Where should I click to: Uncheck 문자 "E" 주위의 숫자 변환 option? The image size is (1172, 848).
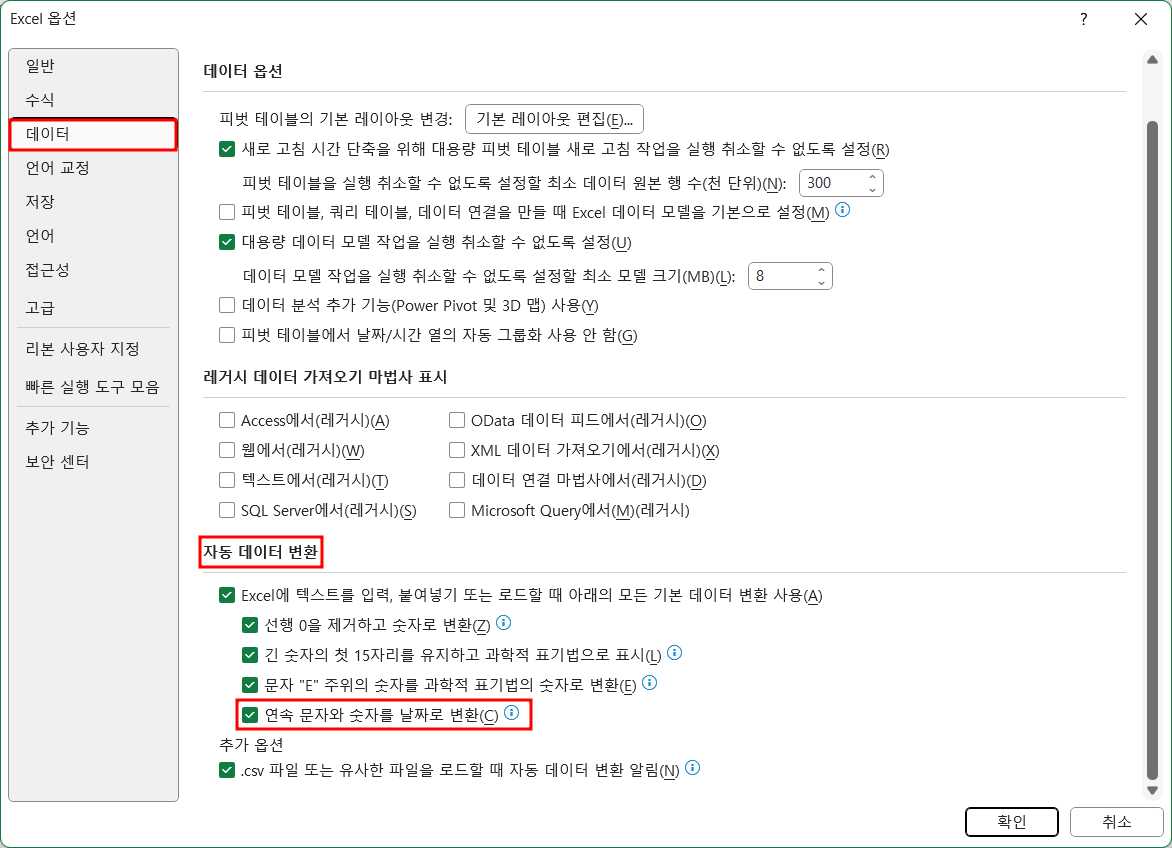(250, 685)
